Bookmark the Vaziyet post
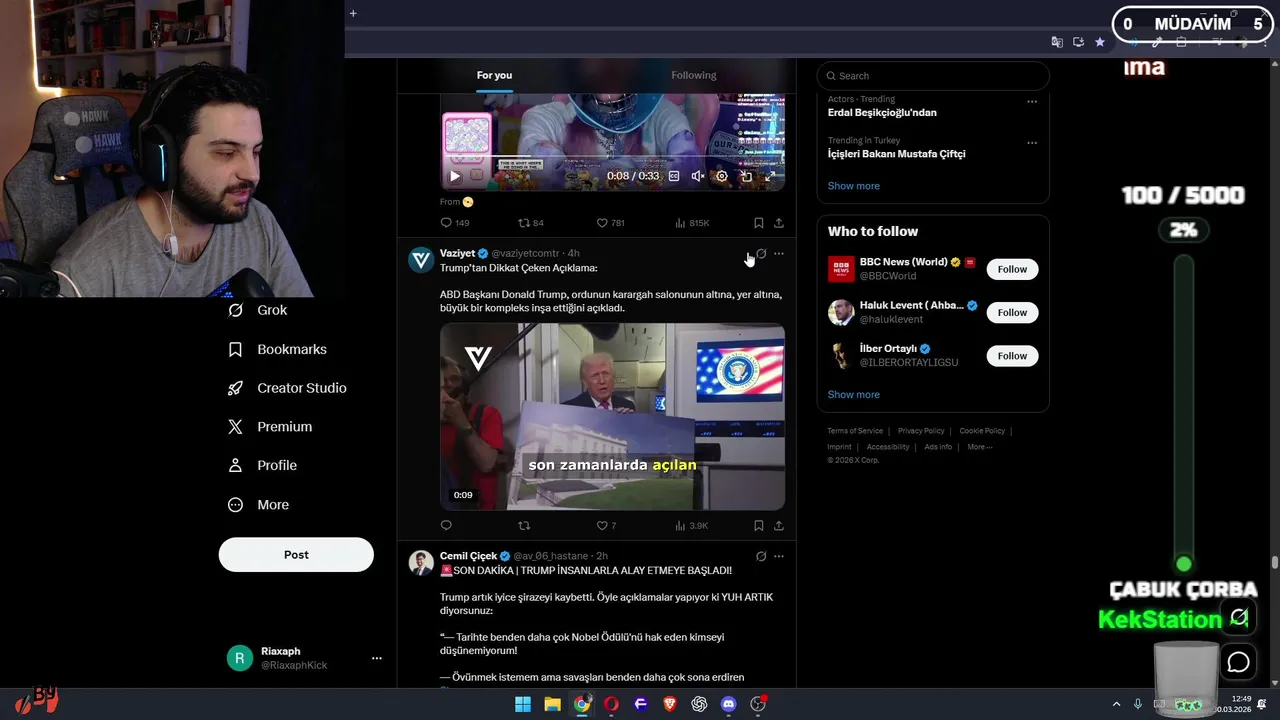This screenshot has height=720, width=1280. click(758, 526)
